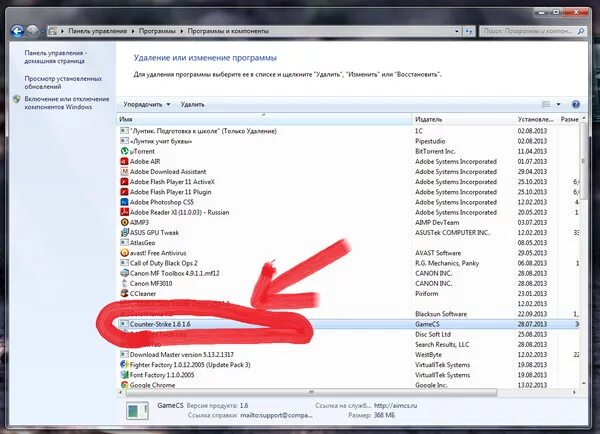This screenshot has height=434, width=600.
Task: Select Download Master version 5.13.2.1317 entry
Action: (x=181, y=354)
